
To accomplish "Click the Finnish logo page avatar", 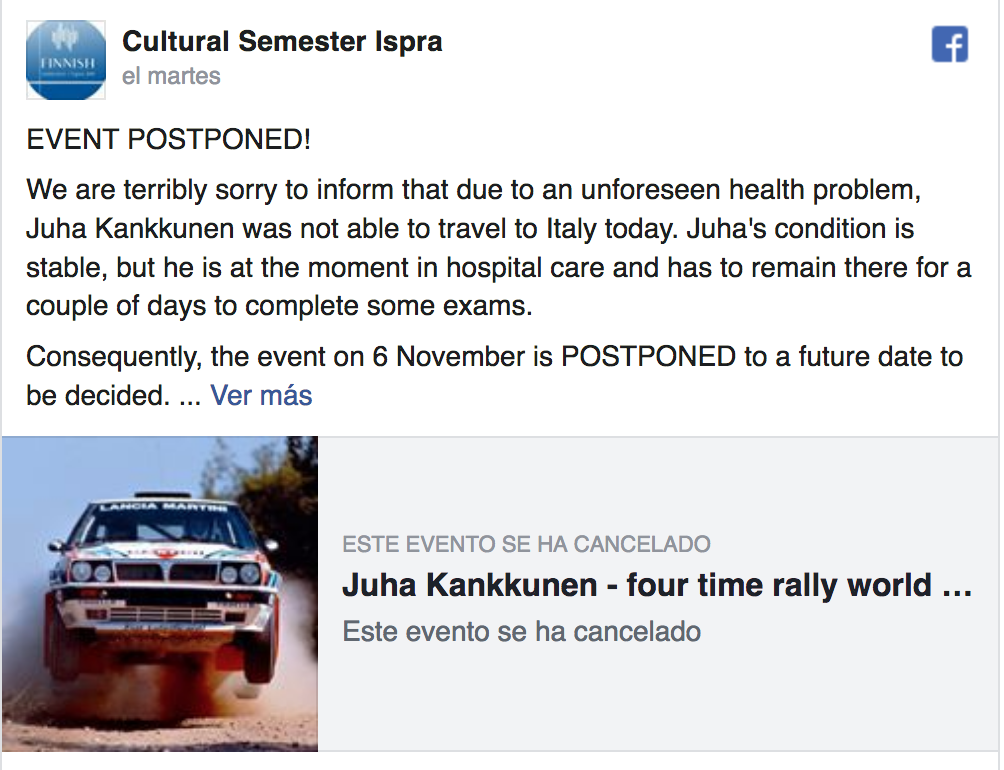I will coord(65,59).
